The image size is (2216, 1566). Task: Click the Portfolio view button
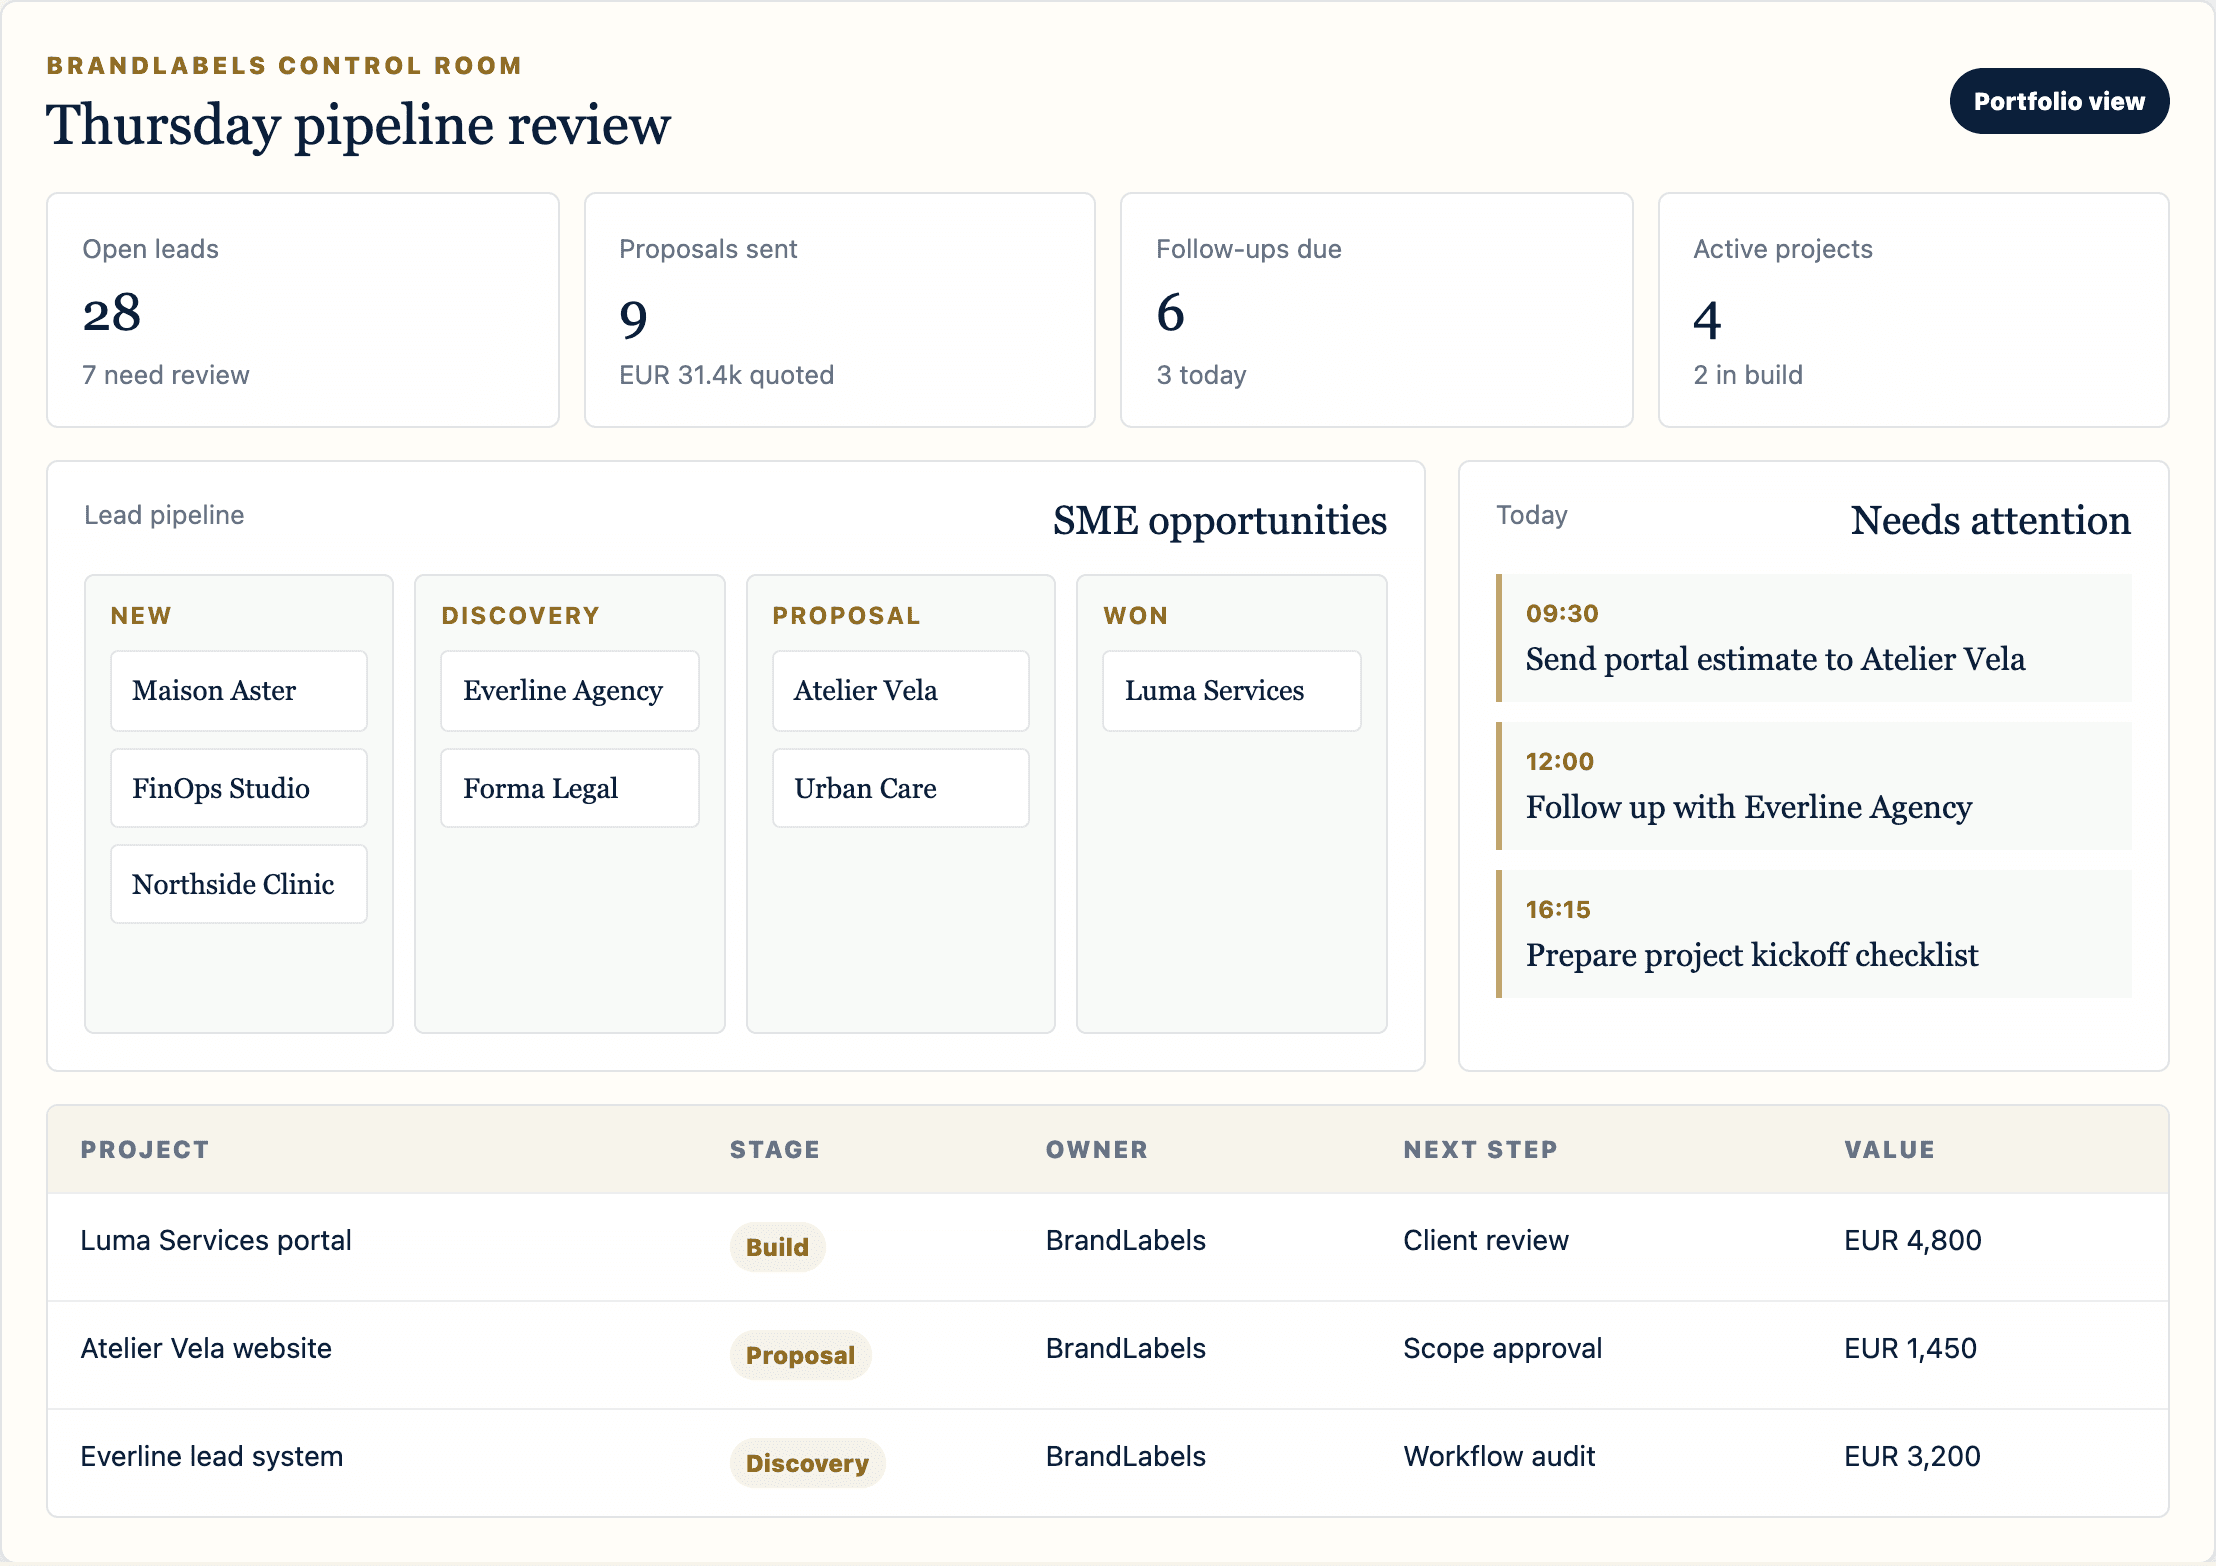click(x=2059, y=101)
